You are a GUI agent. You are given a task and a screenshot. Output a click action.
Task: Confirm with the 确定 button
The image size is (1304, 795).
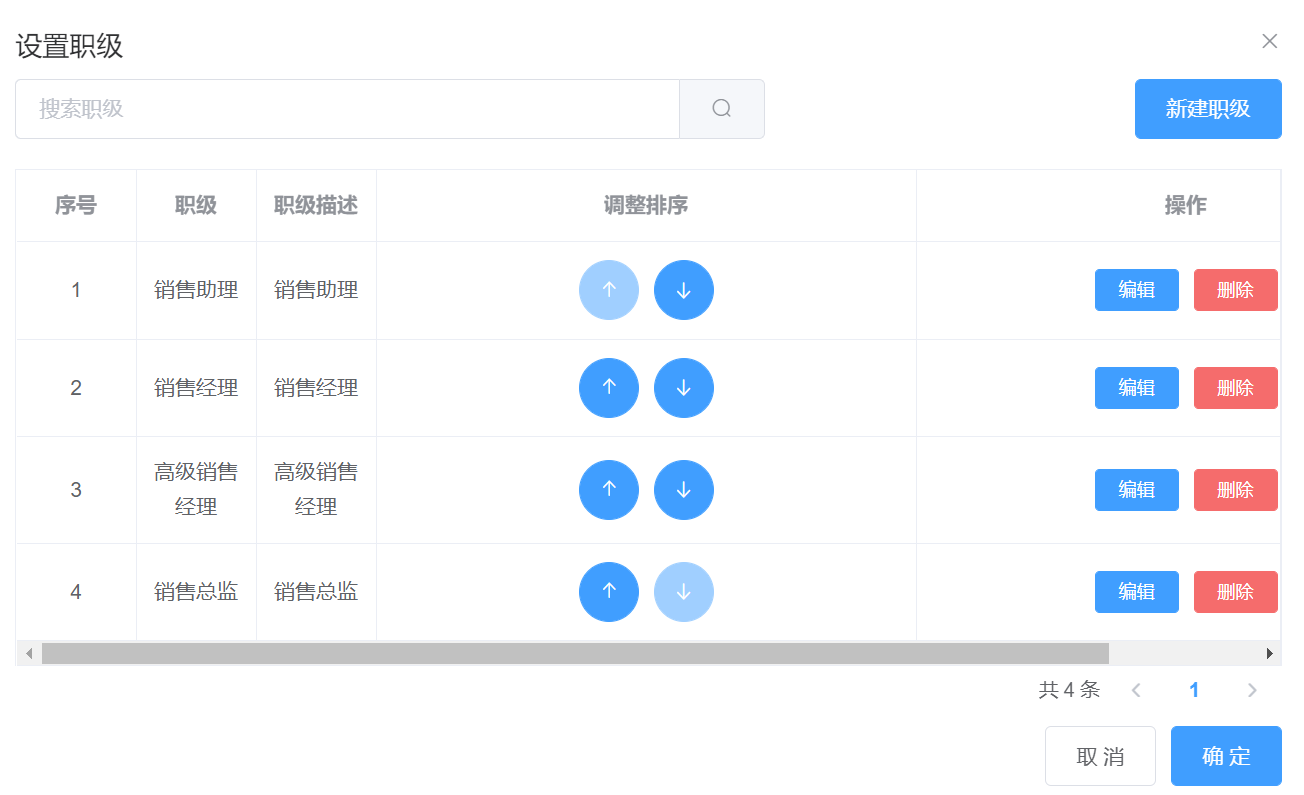pos(1225,756)
